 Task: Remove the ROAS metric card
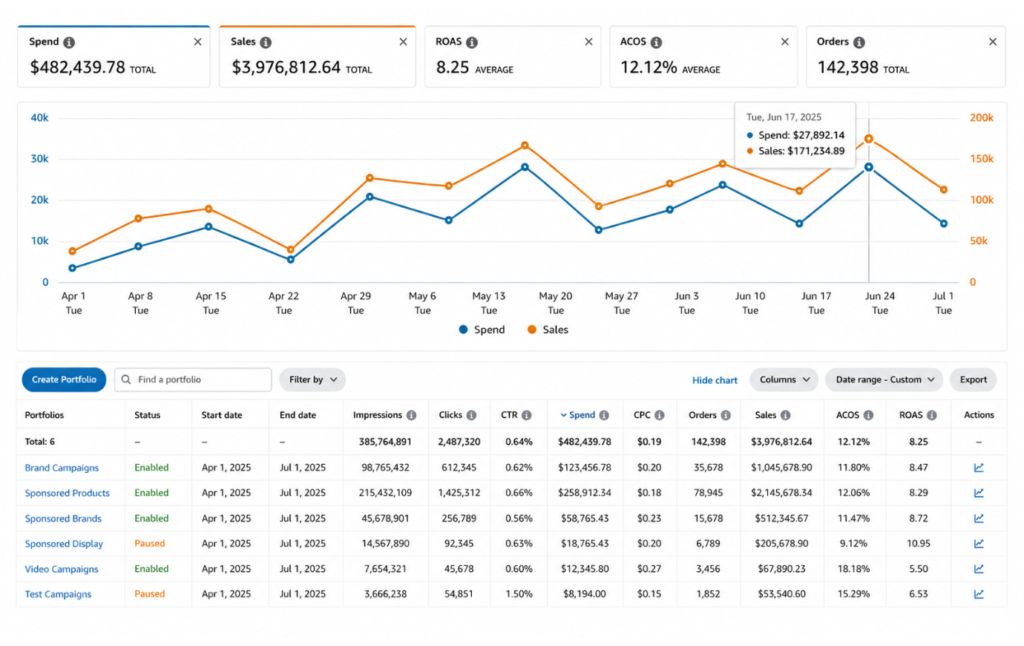click(x=588, y=42)
